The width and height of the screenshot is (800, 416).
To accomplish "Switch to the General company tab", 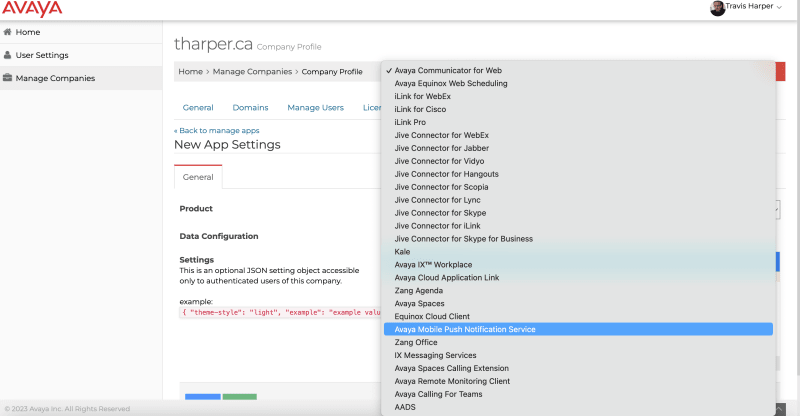I will click(x=198, y=108).
